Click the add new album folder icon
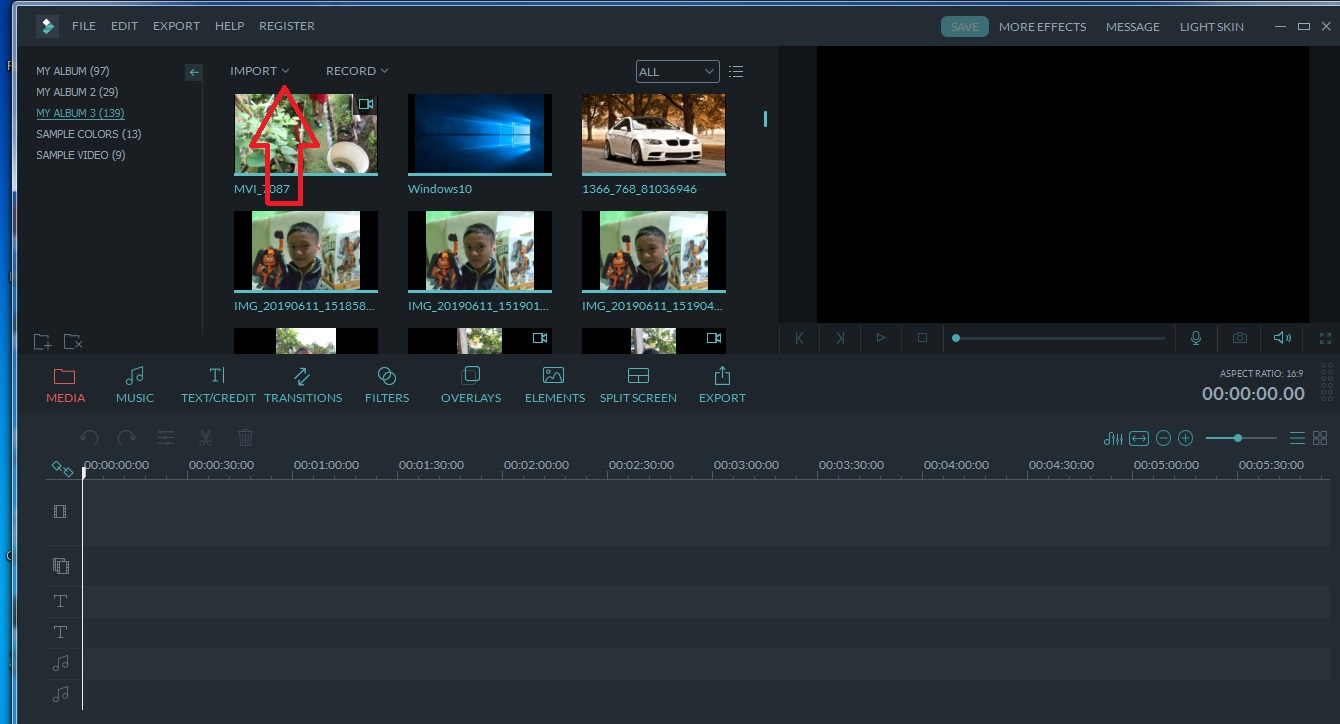This screenshot has width=1340, height=724. coord(42,342)
